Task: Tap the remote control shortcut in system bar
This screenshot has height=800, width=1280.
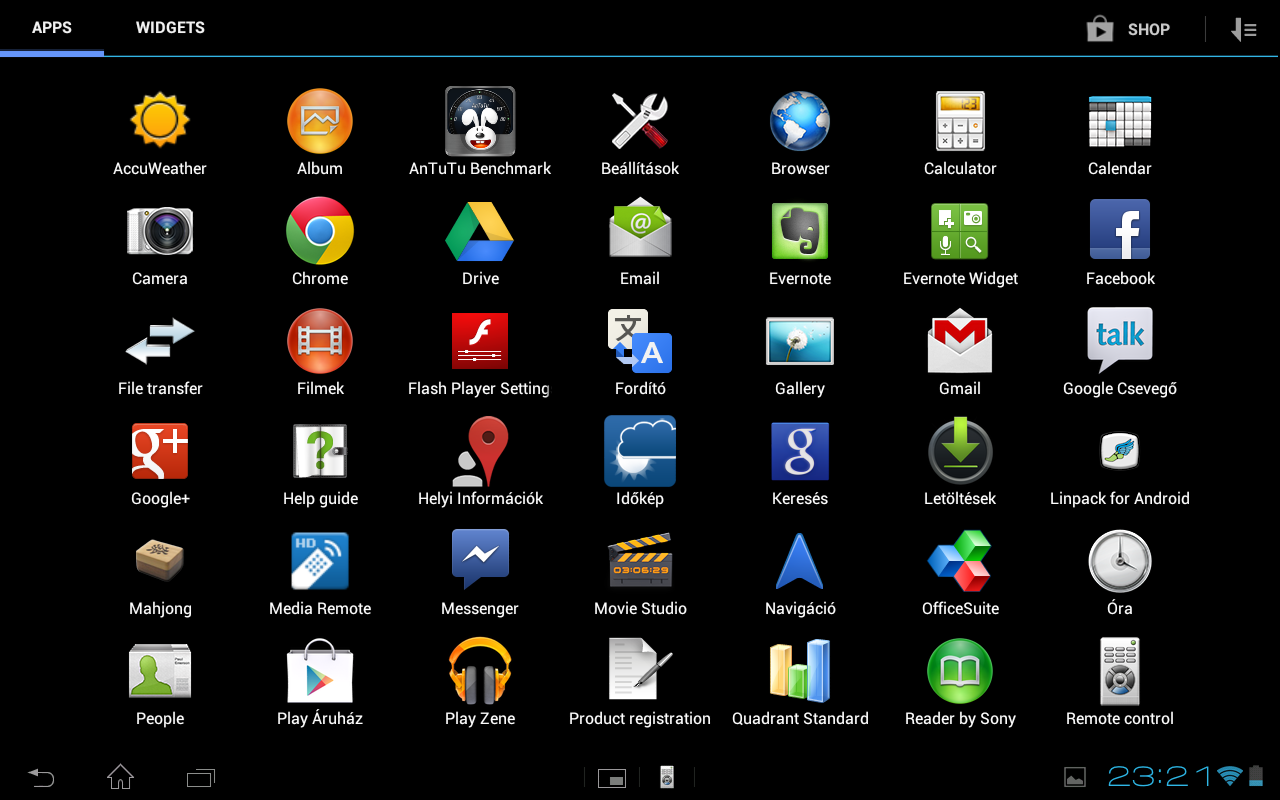Action: [667, 777]
